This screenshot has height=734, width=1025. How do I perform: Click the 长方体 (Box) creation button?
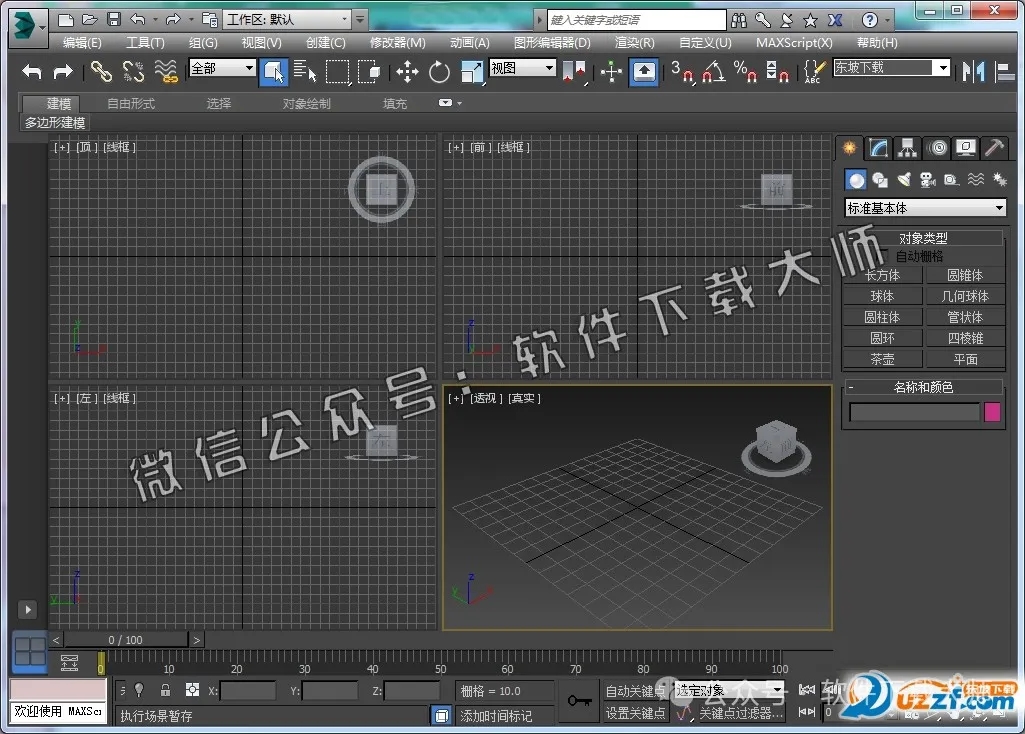pyautogui.click(x=881, y=275)
